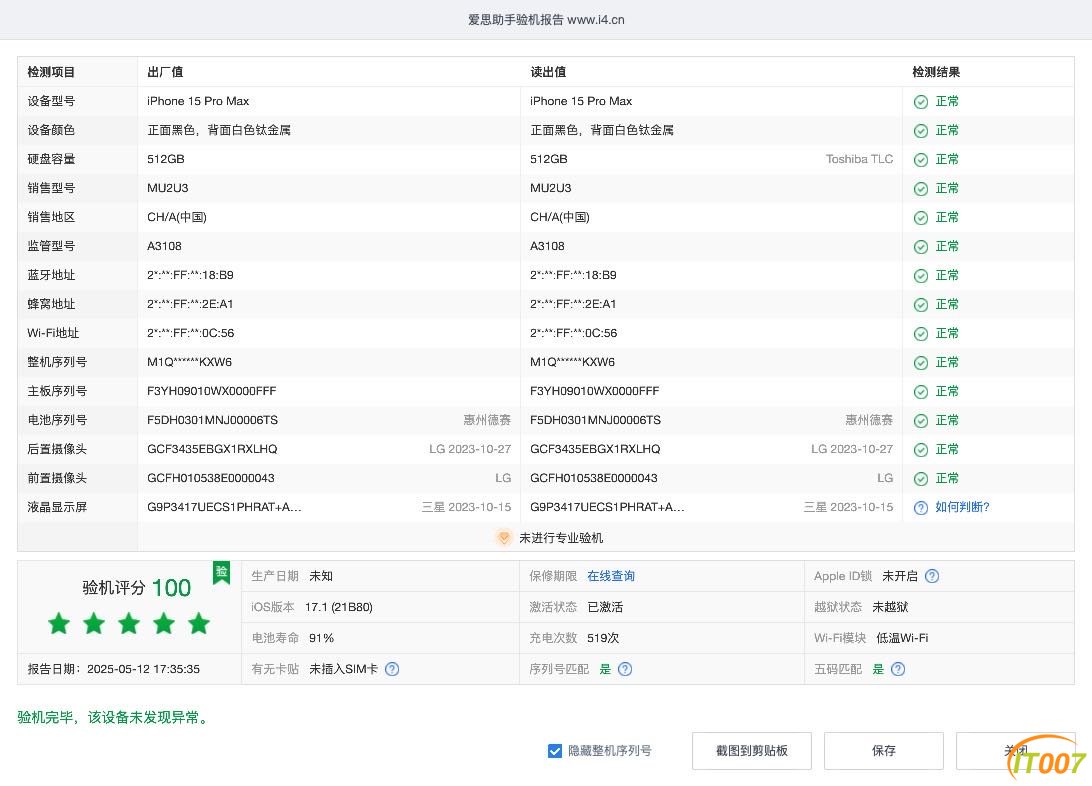Click 生产日期 value 未知
Image resolution: width=1092 pixels, height=786 pixels.
point(321,576)
